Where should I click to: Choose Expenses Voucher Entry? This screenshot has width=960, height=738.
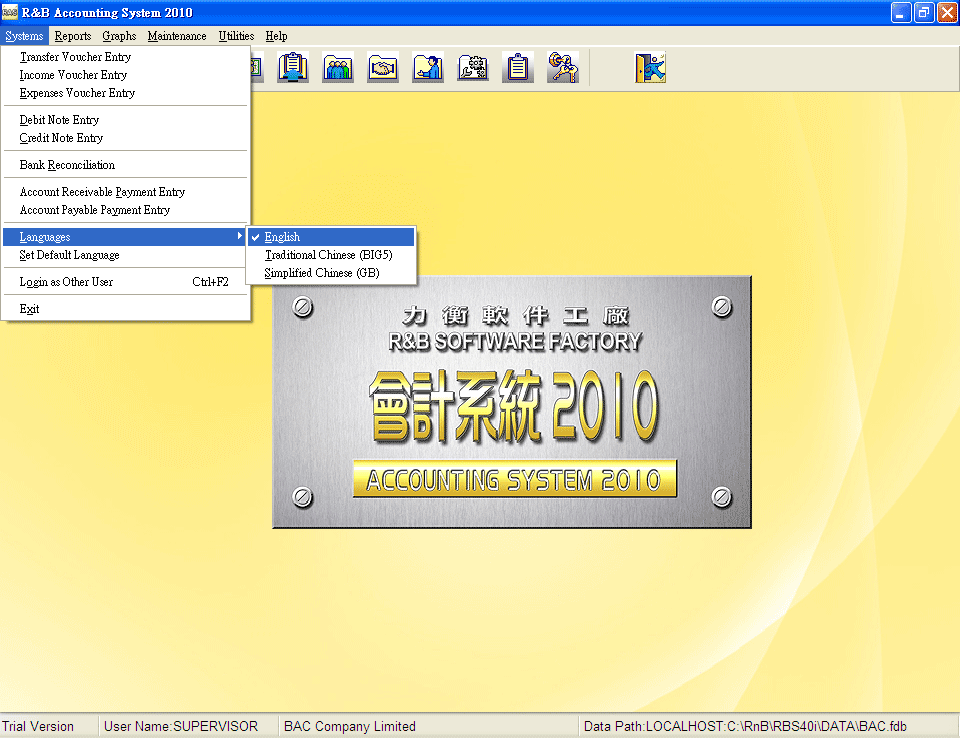(x=126, y=93)
